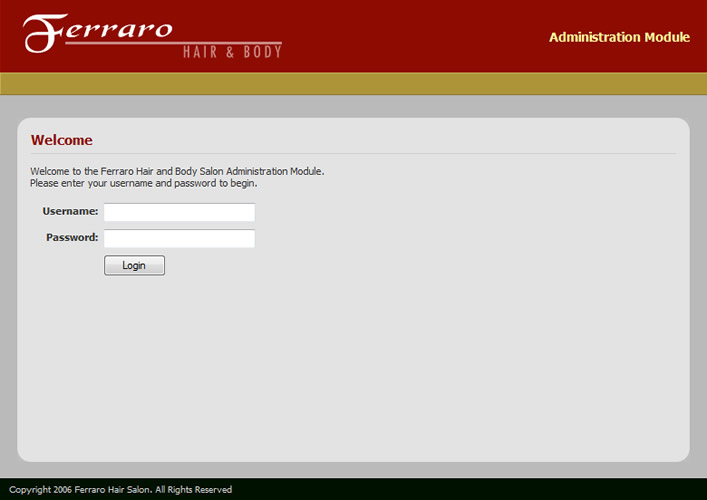Click the Ferraro logo in the header
The image size is (707, 500).
coord(150,35)
